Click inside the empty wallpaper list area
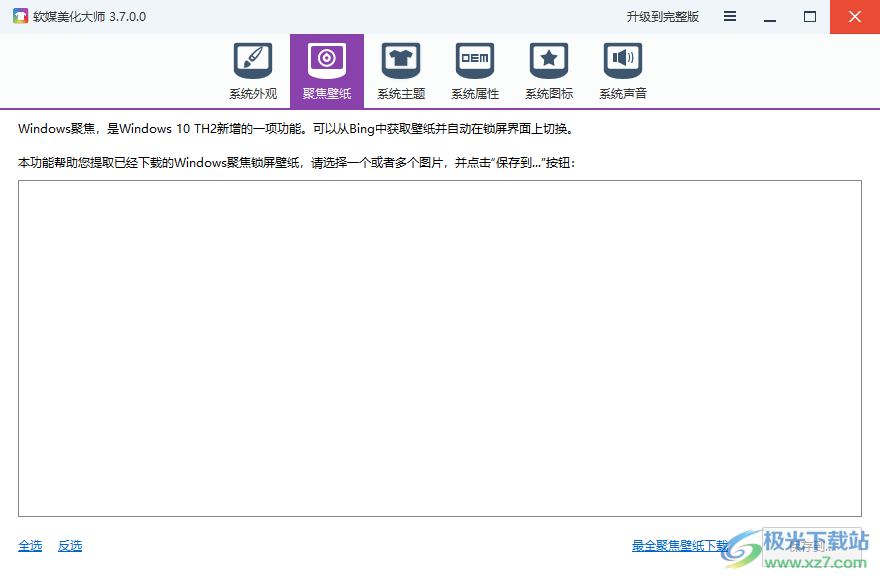The width and height of the screenshot is (880, 579). [x=440, y=348]
